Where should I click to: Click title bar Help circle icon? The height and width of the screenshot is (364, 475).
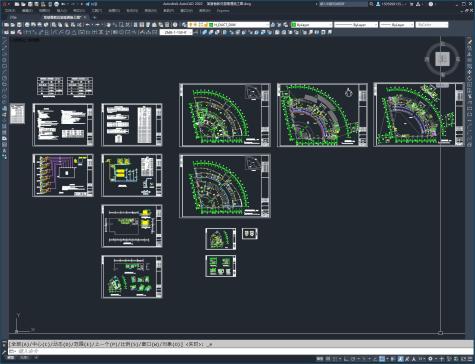(x=431, y=4)
